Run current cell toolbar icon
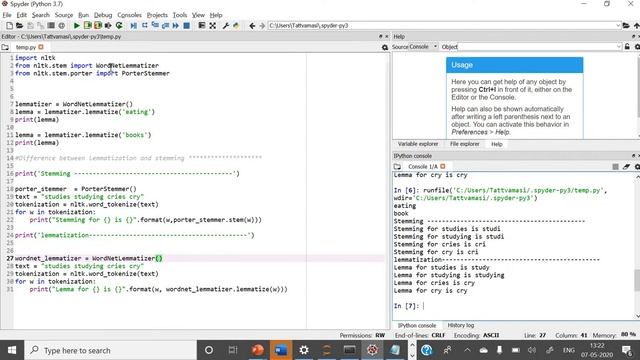 [x=87, y=26]
